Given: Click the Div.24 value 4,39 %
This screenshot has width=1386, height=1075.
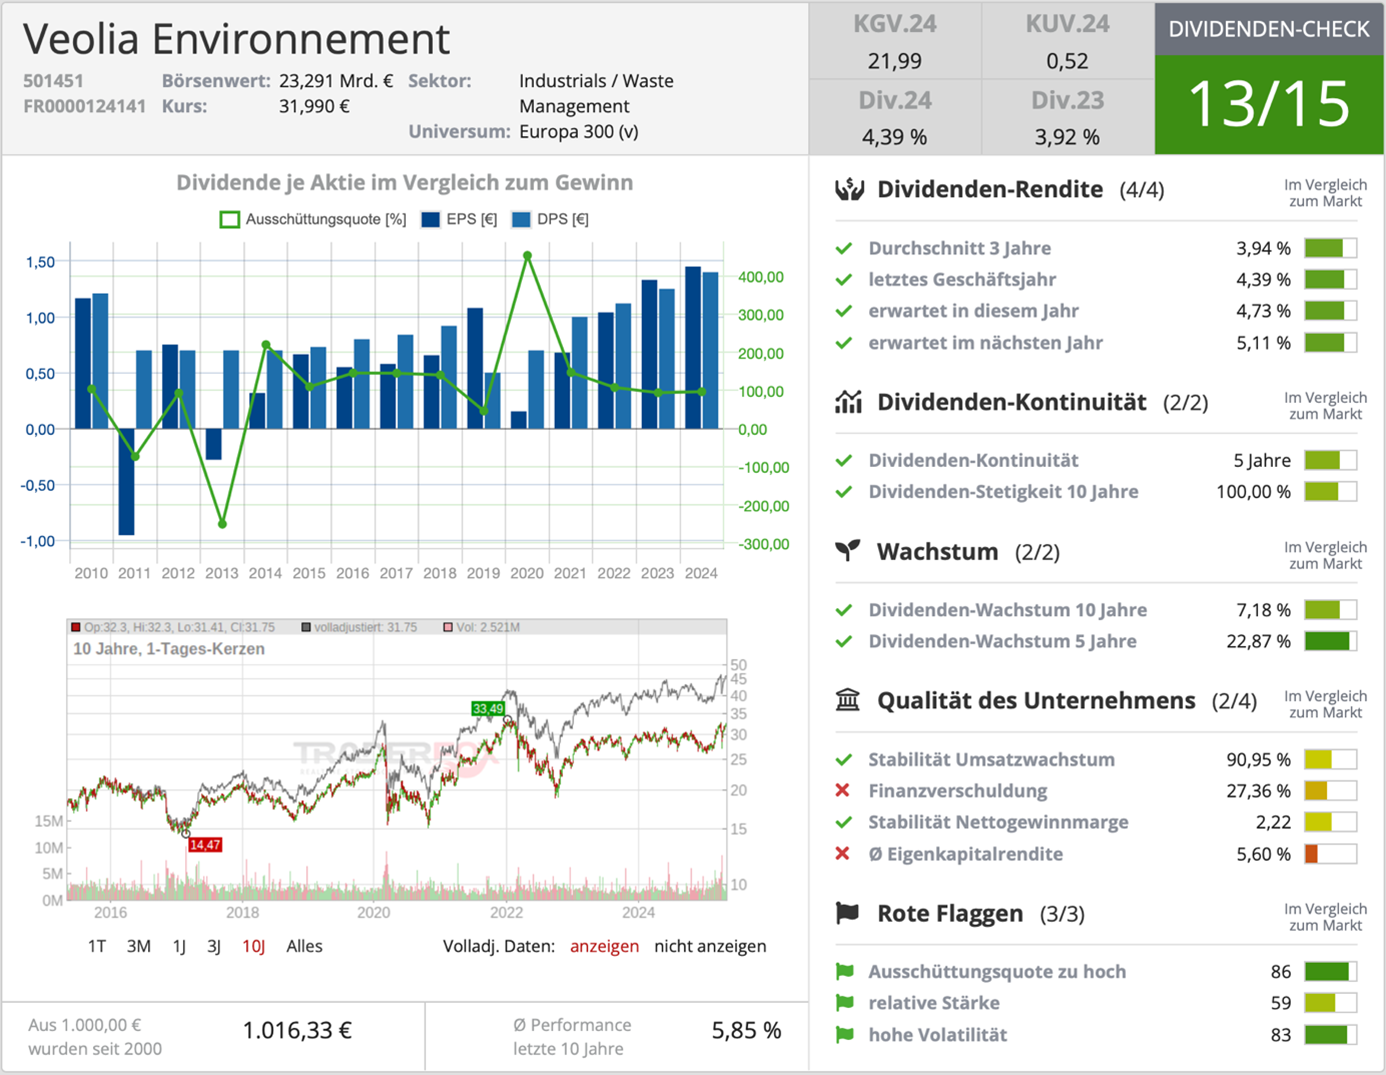Looking at the screenshot, I should pos(895,137).
